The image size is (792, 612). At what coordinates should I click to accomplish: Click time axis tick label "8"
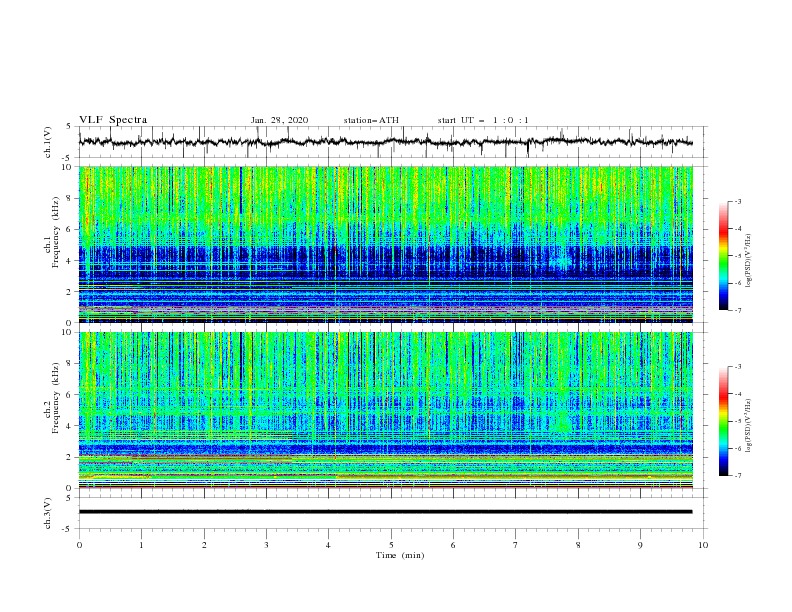pos(578,545)
